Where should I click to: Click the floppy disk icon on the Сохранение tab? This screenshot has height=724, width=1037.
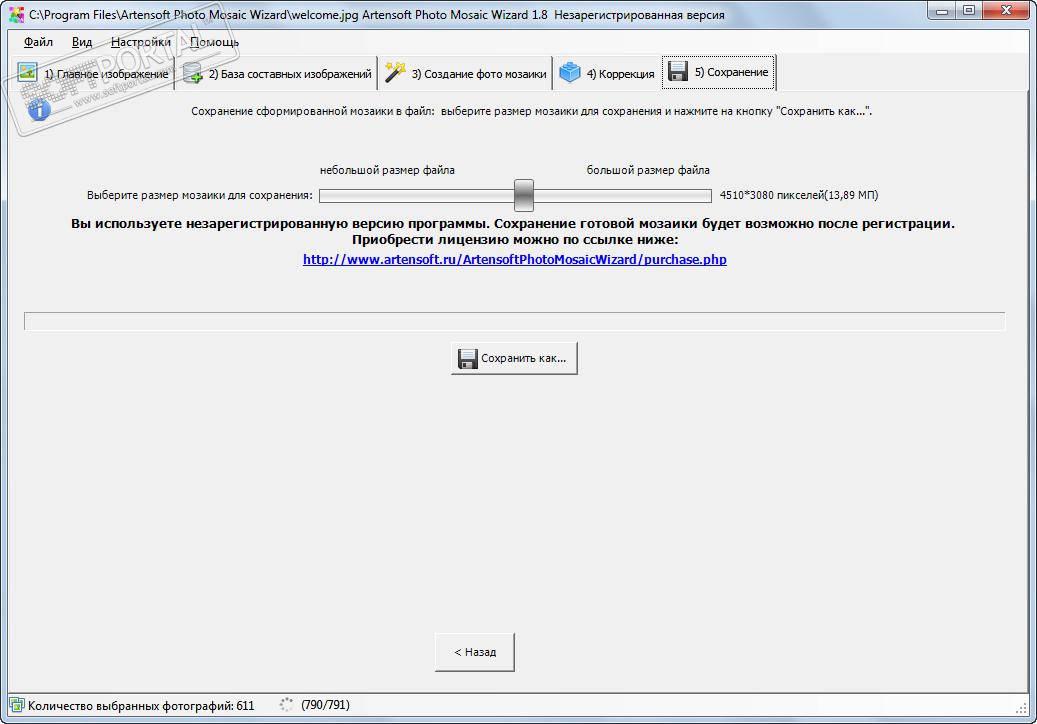[x=678, y=71]
